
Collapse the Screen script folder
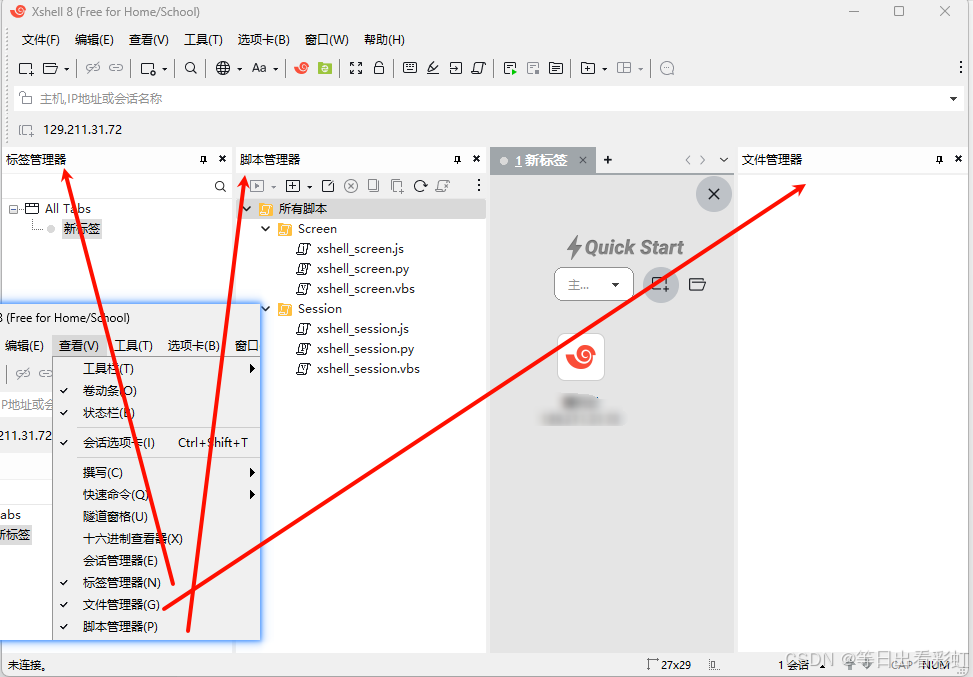[x=266, y=229]
